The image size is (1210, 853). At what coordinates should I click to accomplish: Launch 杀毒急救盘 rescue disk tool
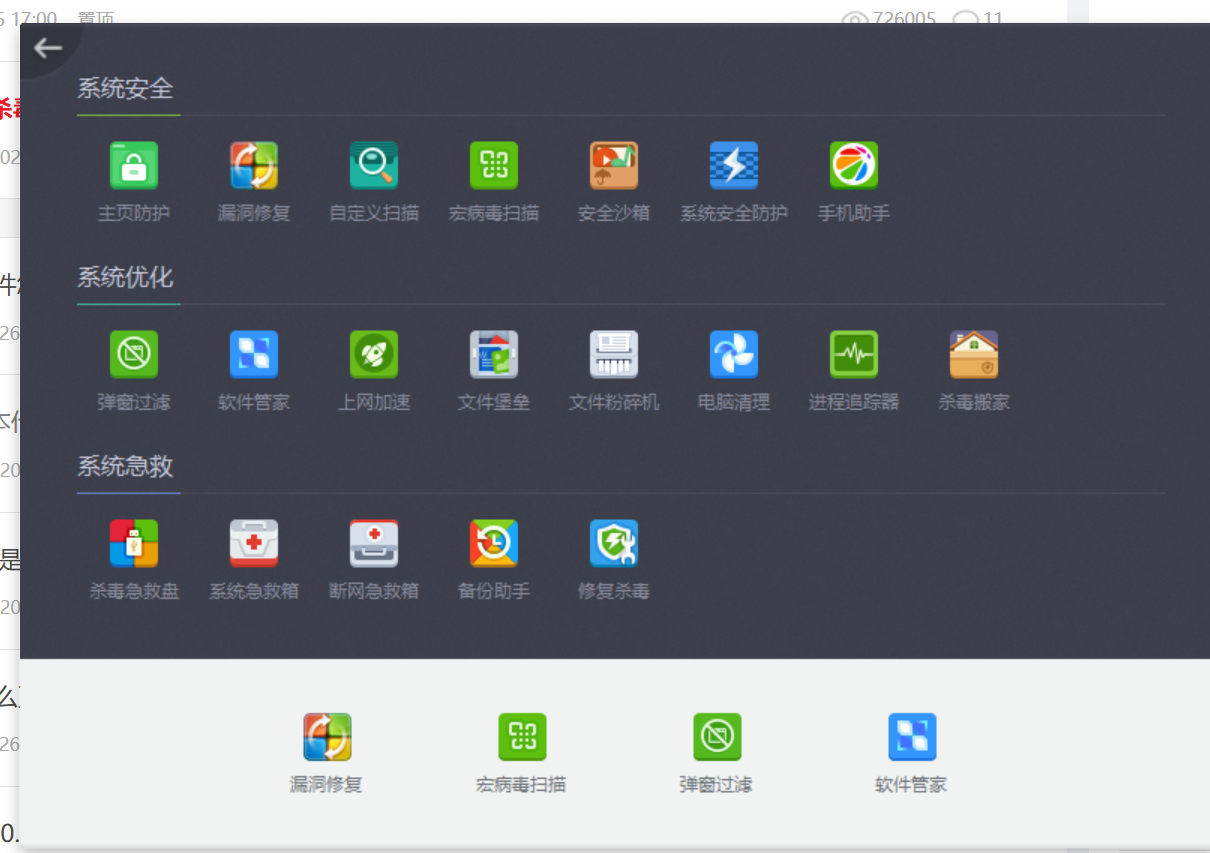click(134, 544)
